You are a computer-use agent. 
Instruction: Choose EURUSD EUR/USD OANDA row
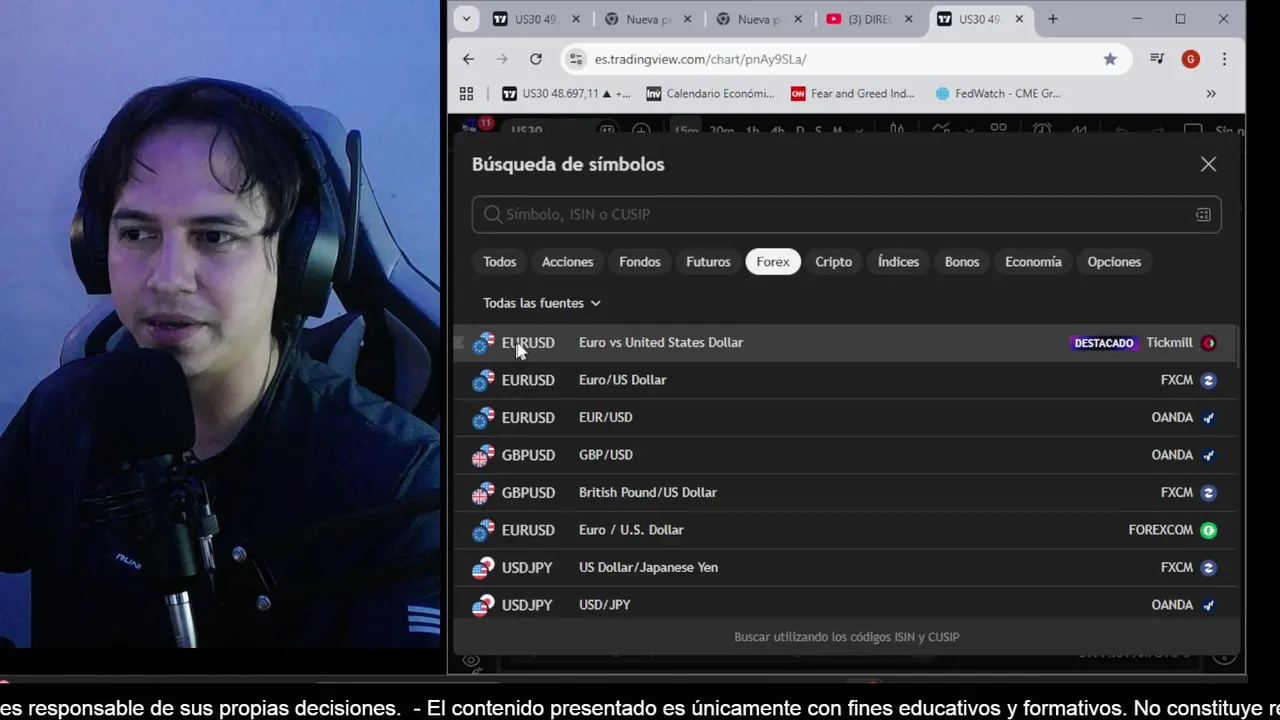pyautogui.click(x=846, y=417)
